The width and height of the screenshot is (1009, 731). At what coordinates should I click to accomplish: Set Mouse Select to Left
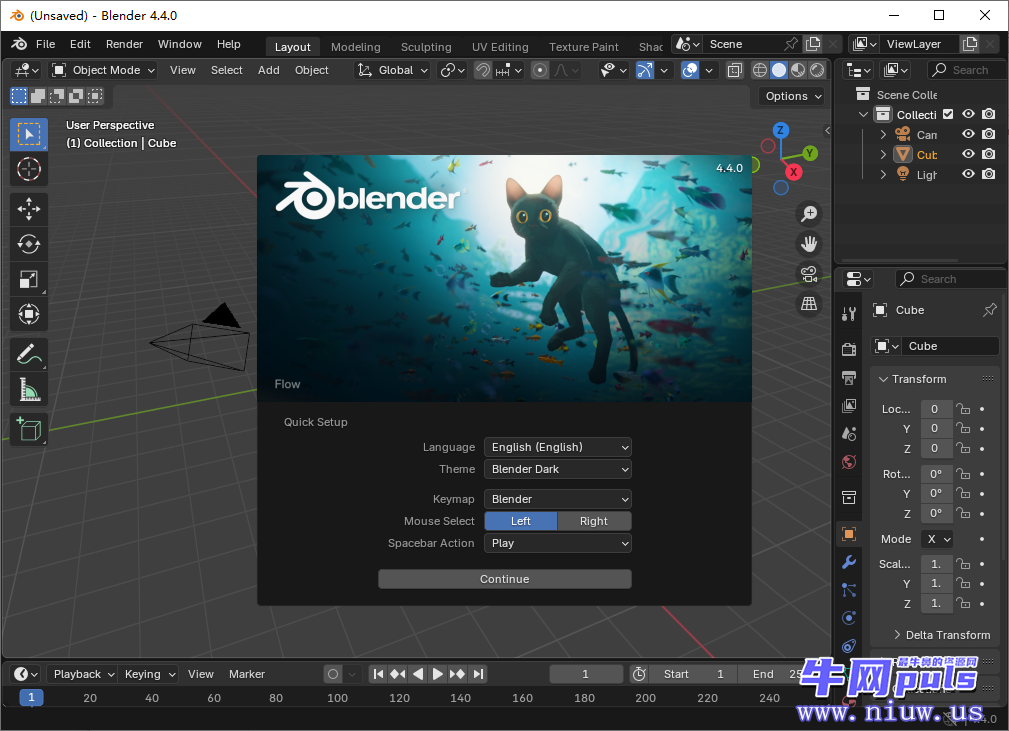click(521, 521)
